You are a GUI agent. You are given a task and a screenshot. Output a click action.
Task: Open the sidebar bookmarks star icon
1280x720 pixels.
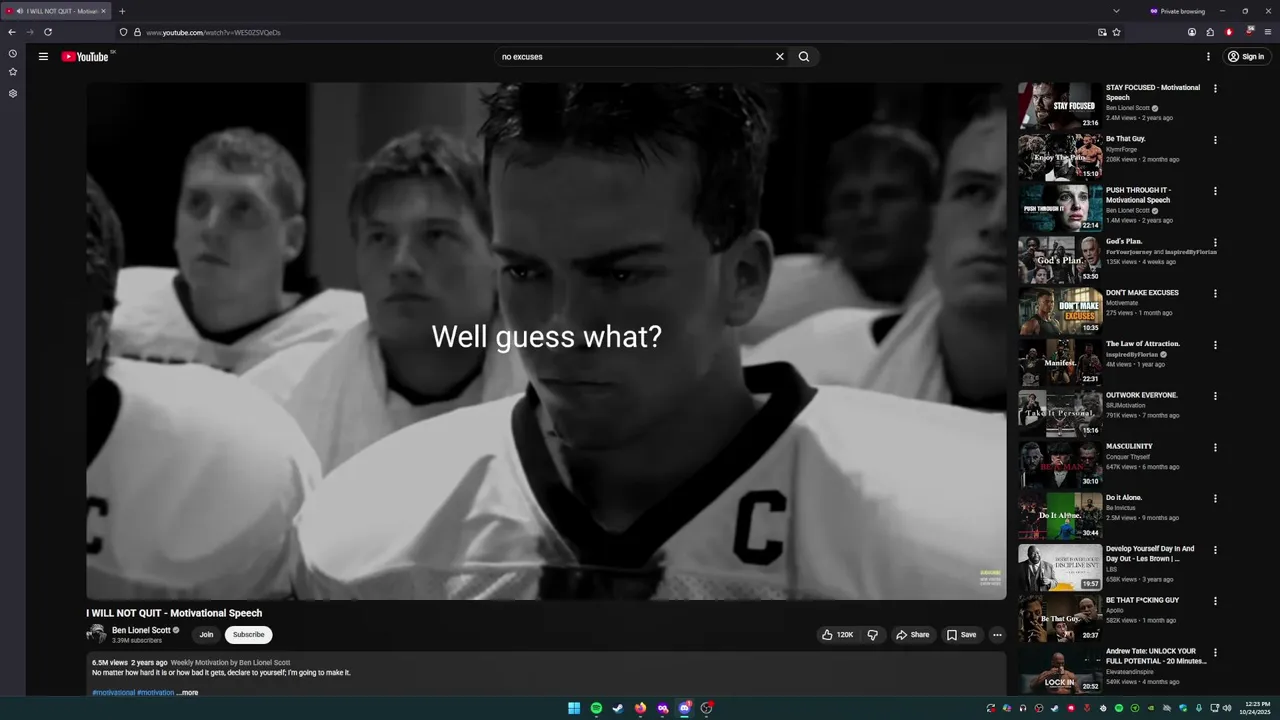tap(13, 72)
